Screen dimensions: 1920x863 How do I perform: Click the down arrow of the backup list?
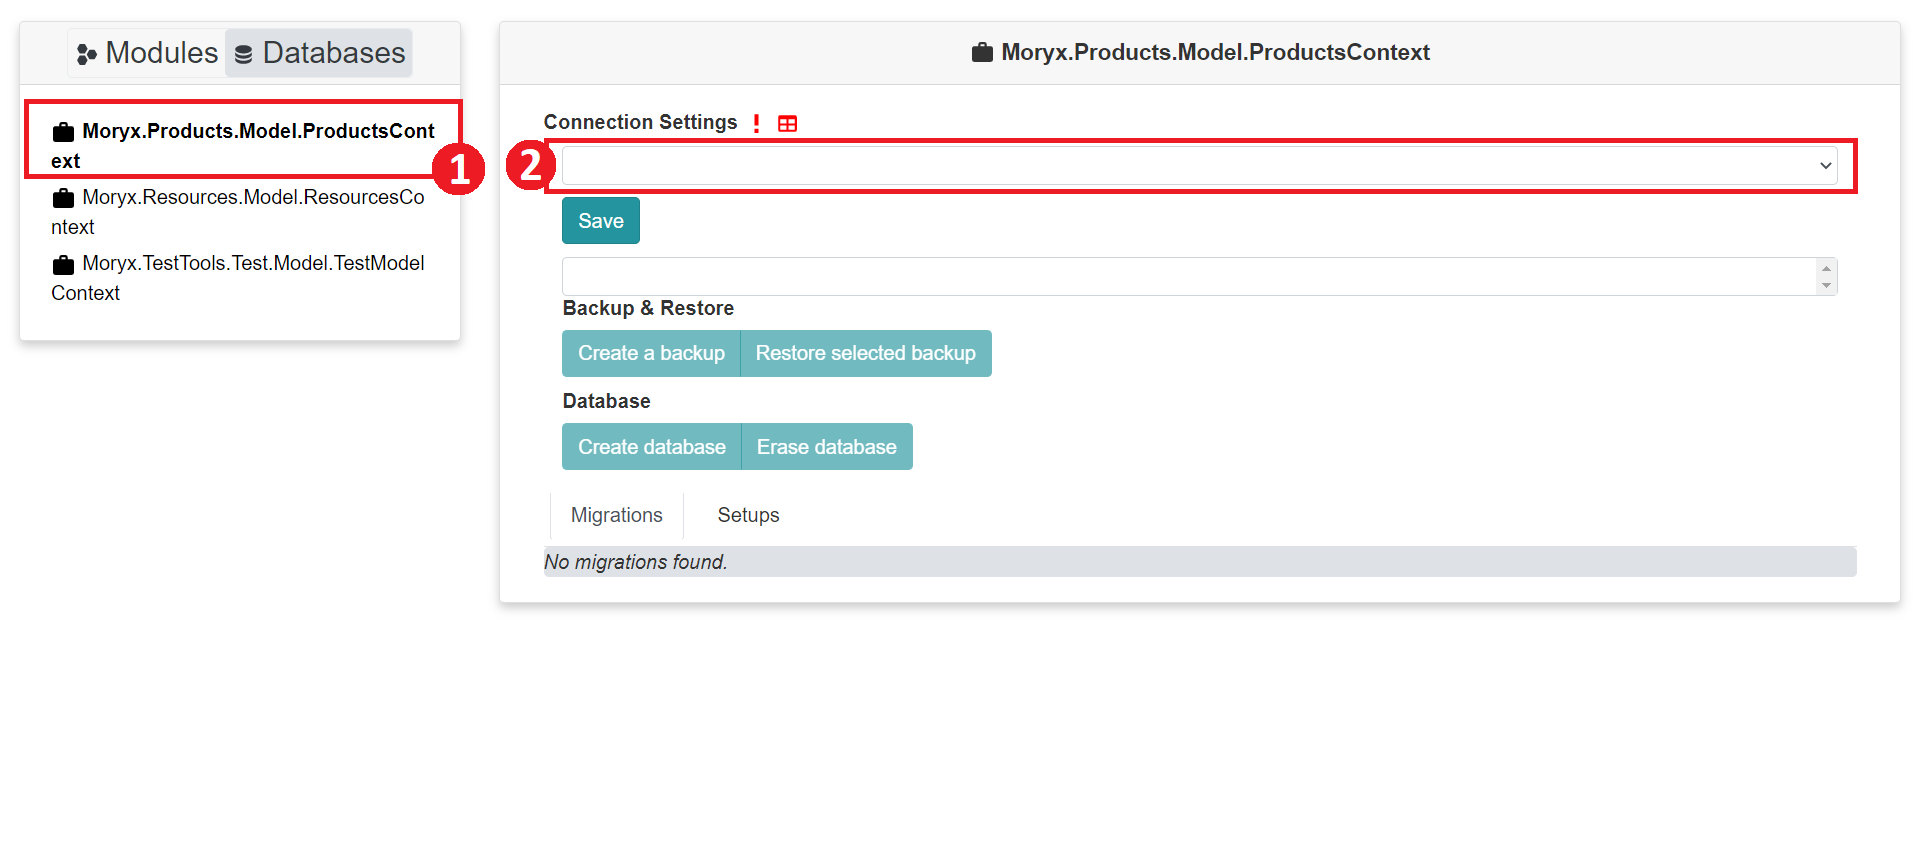coord(1826,285)
